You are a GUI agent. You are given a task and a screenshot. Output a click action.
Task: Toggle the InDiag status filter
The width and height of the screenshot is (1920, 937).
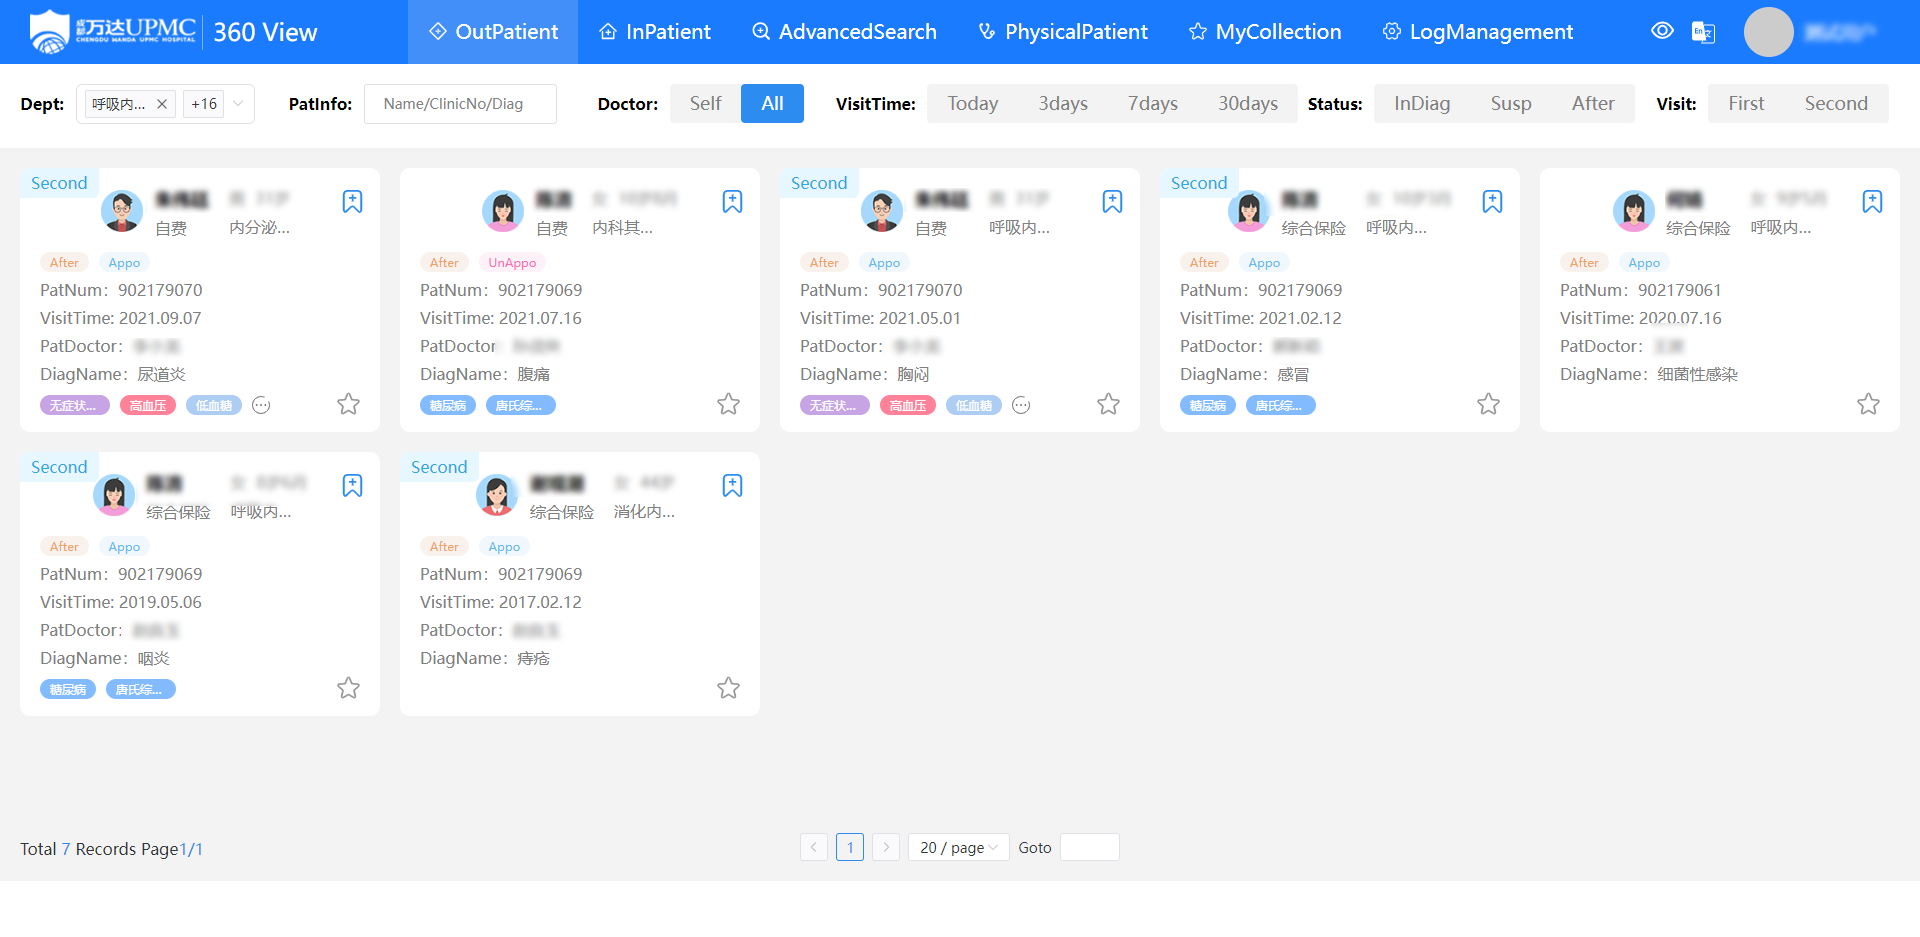coord(1421,104)
